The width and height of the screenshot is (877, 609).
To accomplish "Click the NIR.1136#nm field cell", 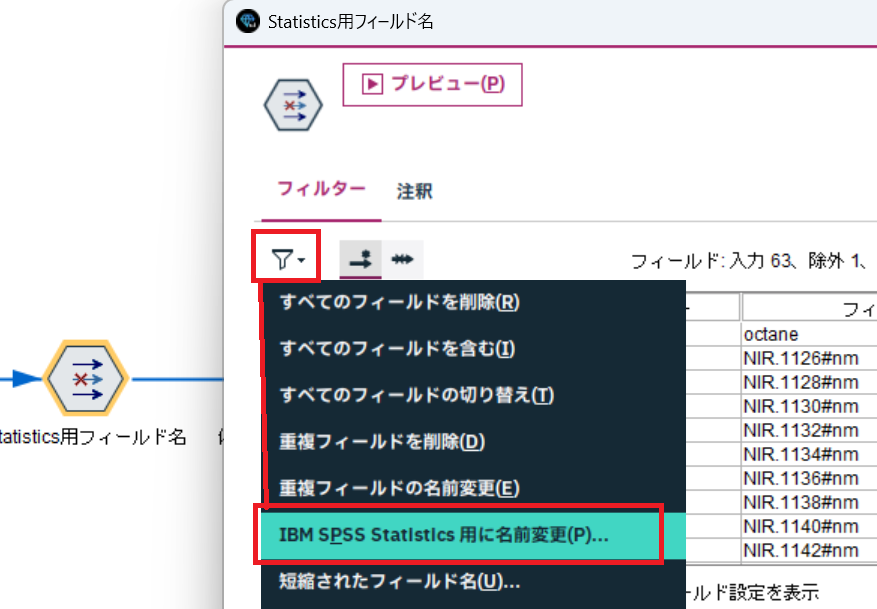I will point(809,478).
